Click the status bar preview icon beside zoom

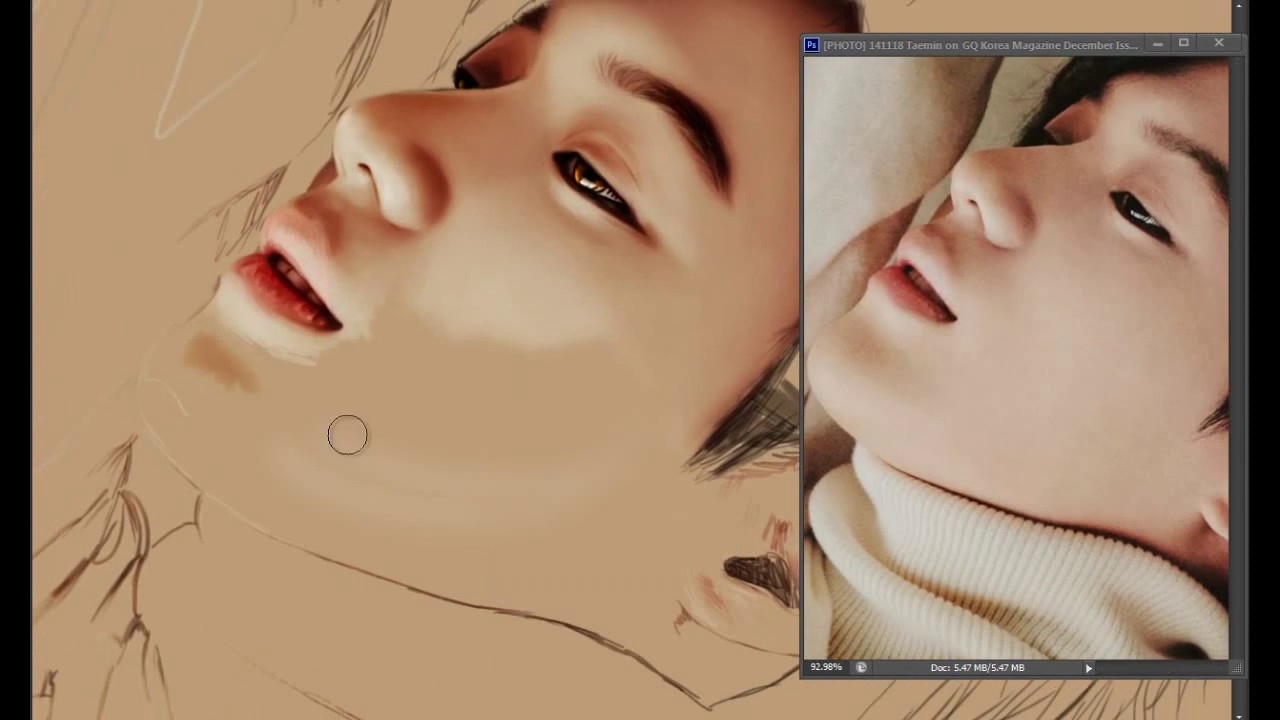click(861, 667)
